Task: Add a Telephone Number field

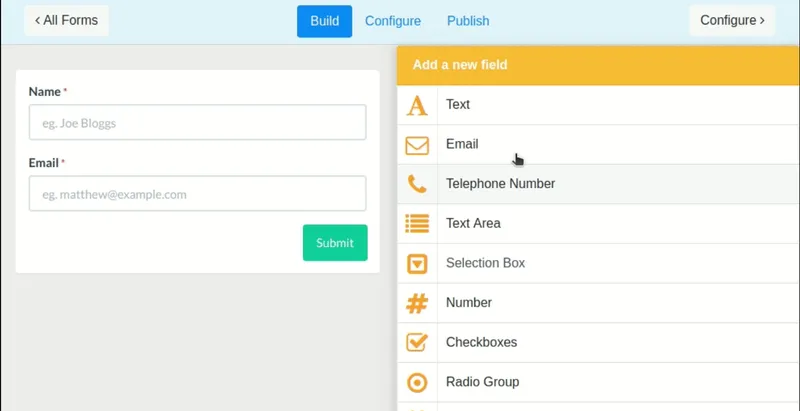Action: click(598, 184)
